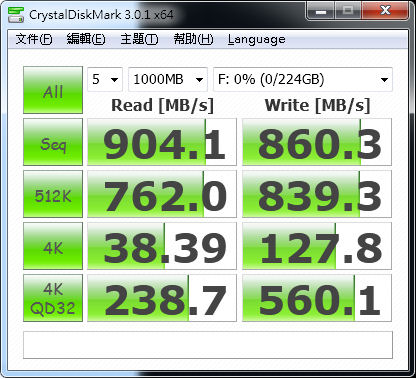This screenshot has width=417, height=379.
Task: Click the 512K write result 839.3
Action: pyautogui.click(x=317, y=194)
